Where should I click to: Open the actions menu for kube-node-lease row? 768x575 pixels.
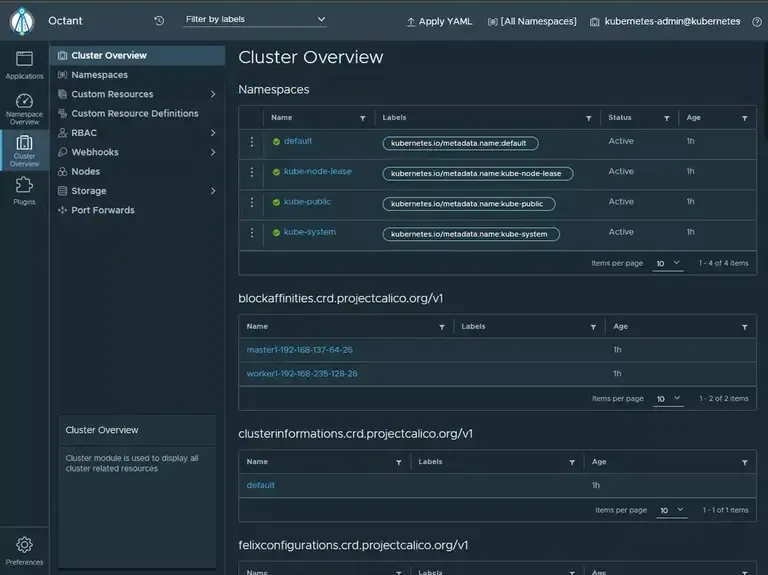click(x=252, y=172)
